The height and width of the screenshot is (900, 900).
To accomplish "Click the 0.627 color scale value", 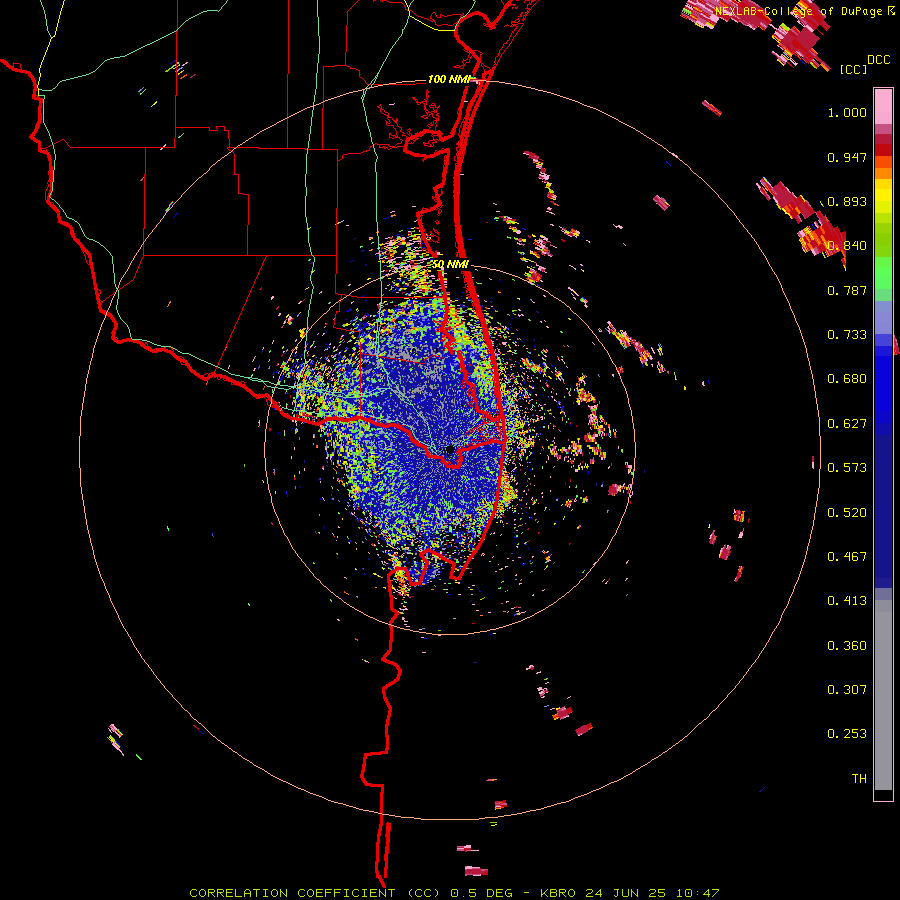I will point(847,424).
